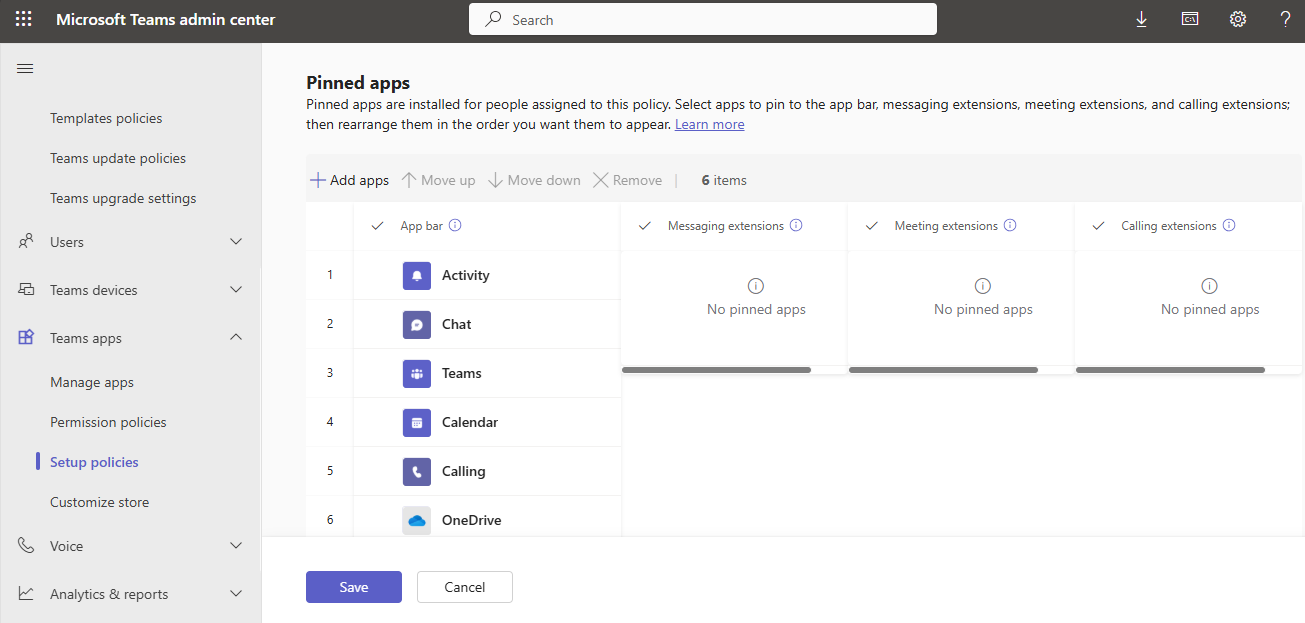Screen dimensions: 1305x623
Task: Open Customize store page
Action: (99, 502)
